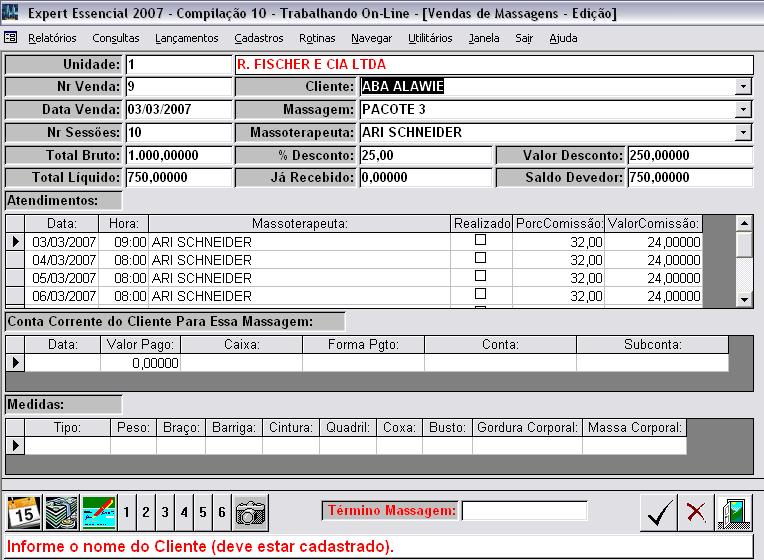Check Realizado for the 03/03/2007 appointment
This screenshot has height=560, width=764.
480,241
